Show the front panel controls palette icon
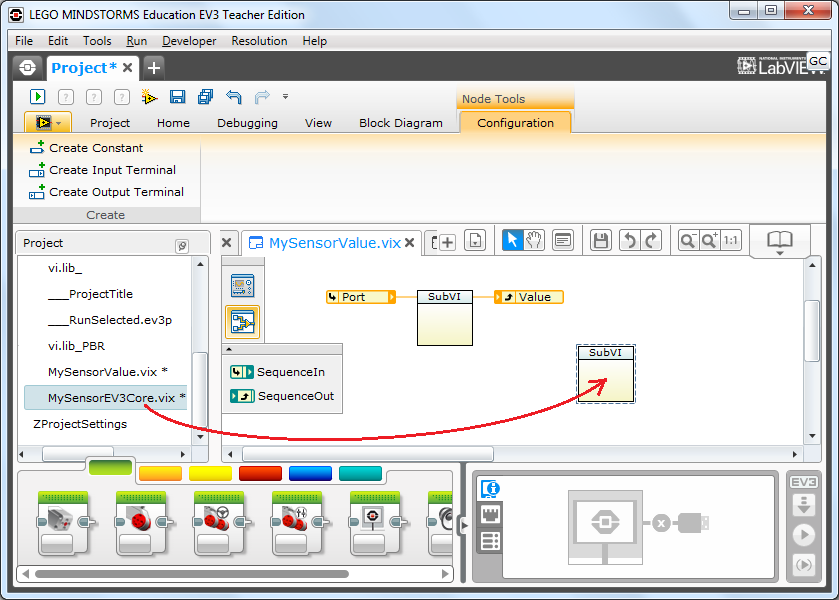This screenshot has width=839, height=600. click(x=242, y=285)
